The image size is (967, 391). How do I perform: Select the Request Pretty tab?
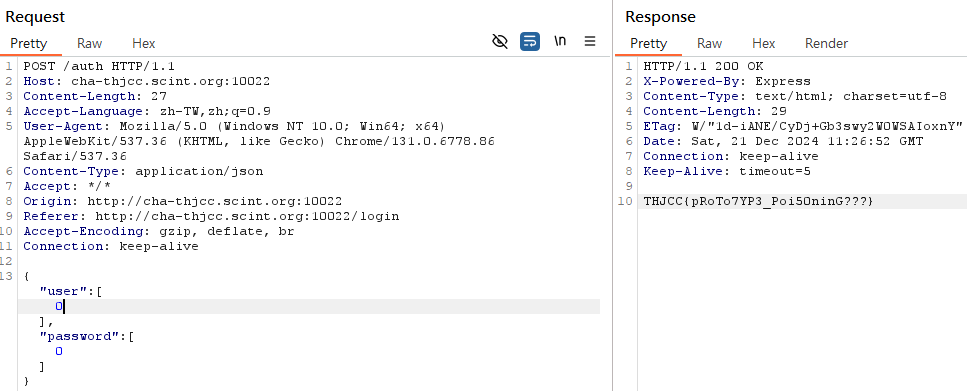coord(28,44)
